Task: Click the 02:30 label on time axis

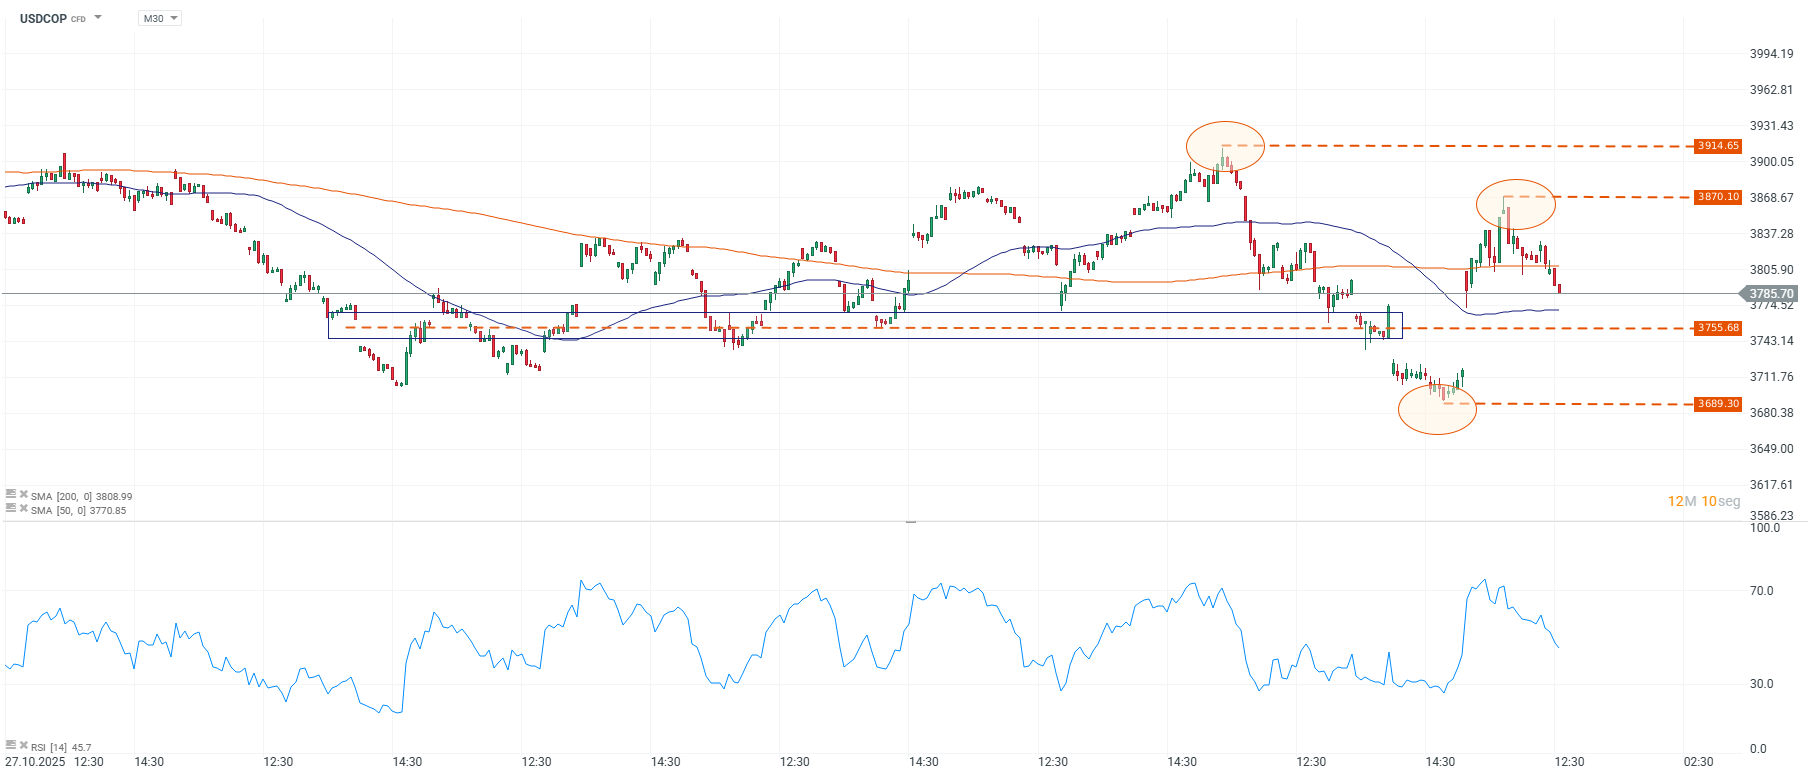Action: point(1698,762)
